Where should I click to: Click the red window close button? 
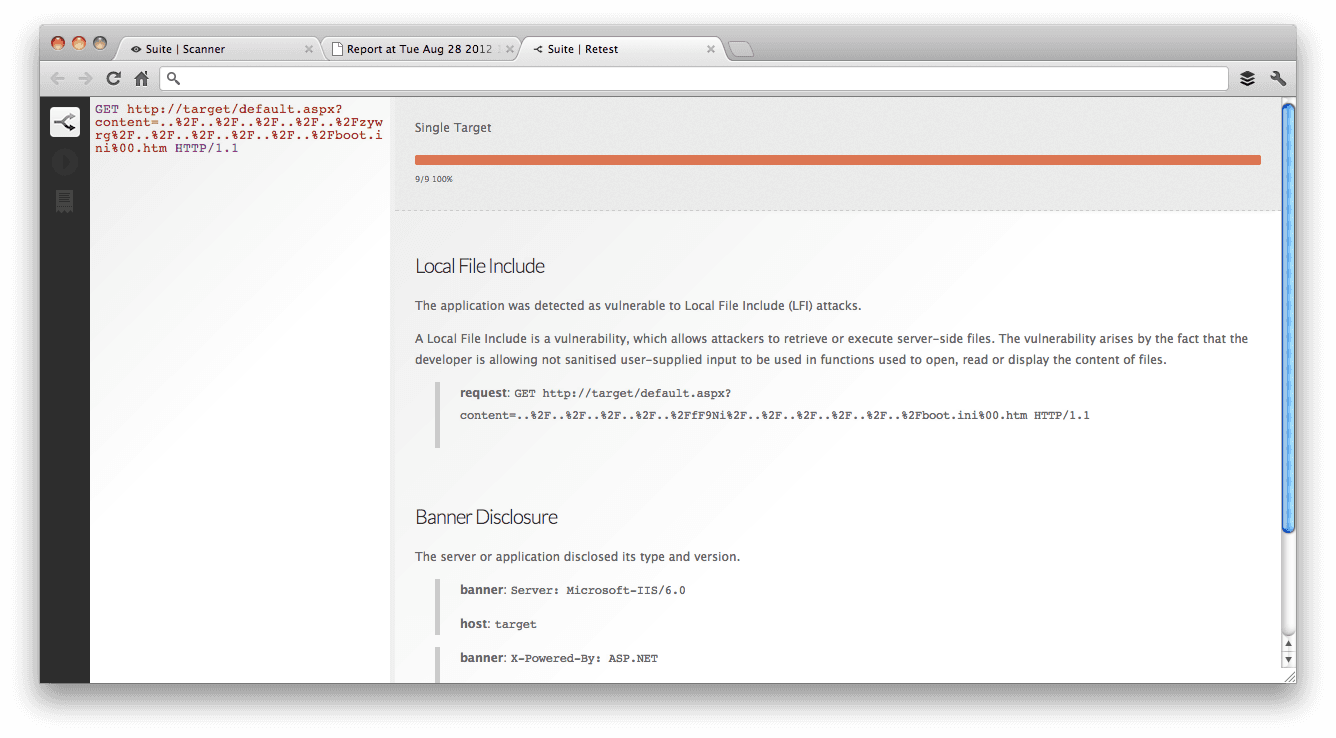(x=57, y=43)
